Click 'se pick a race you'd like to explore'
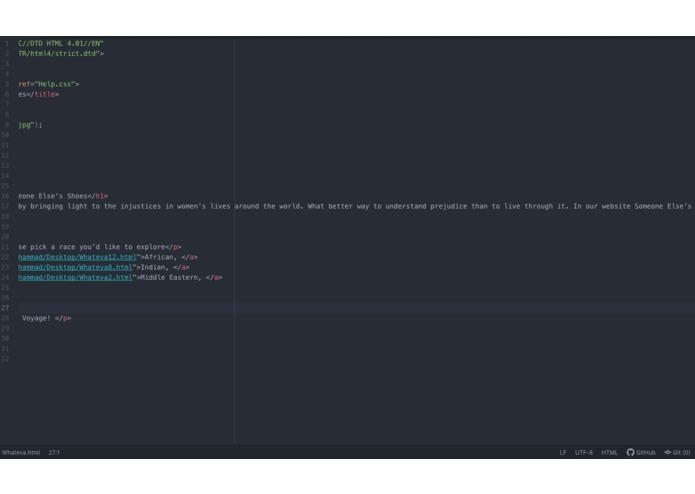Image resolution: width=695 pixels, height=494 pixels. click(91, 247)
